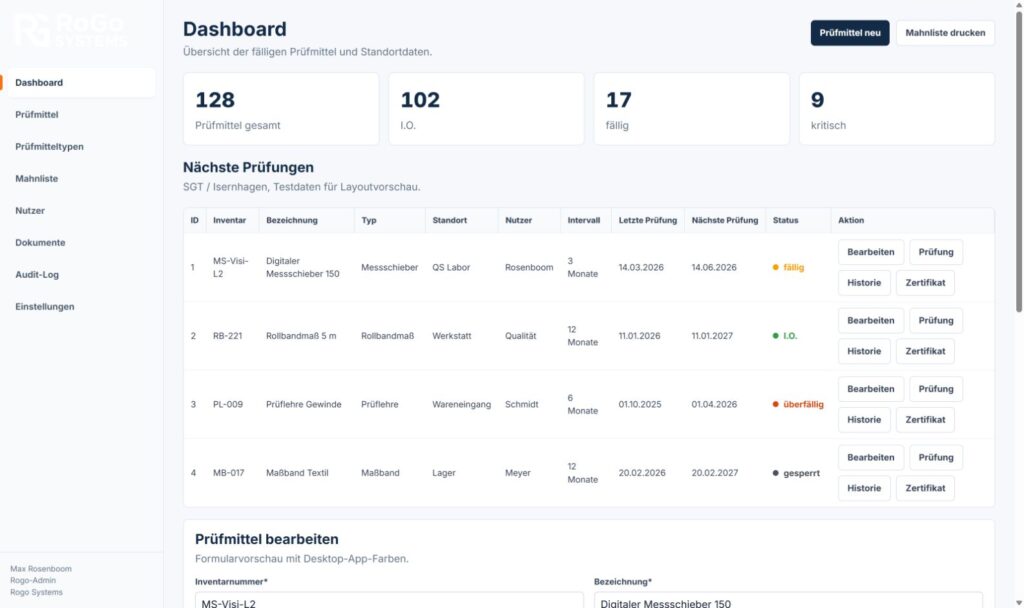Screen dimensions: 1024x608
Task: Click the I.O. status of RB-221
Action: (x=785, y=336)
